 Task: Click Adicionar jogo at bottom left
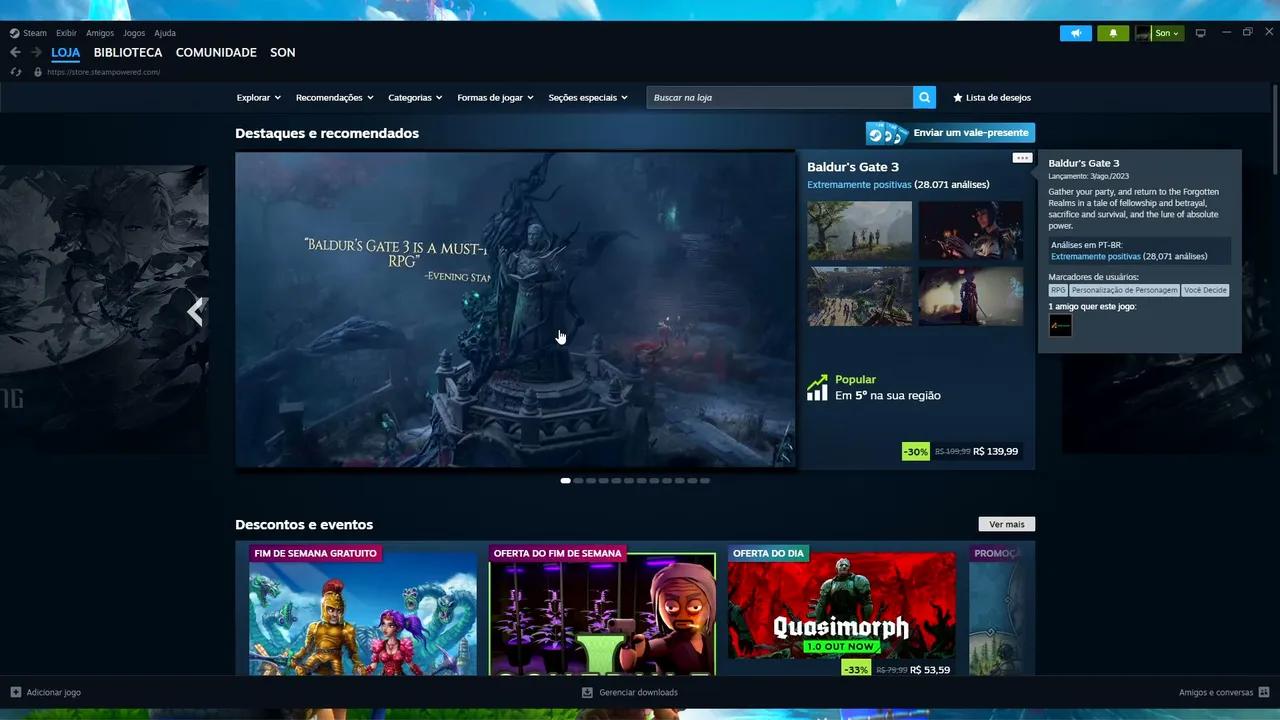54,692
